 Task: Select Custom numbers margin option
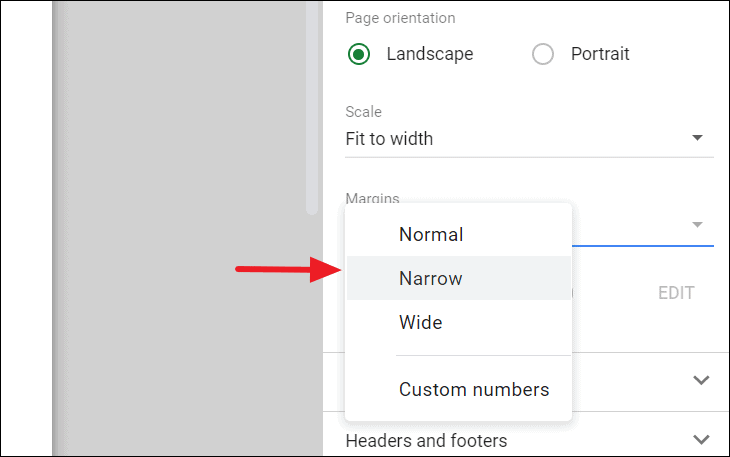(474, 389)
